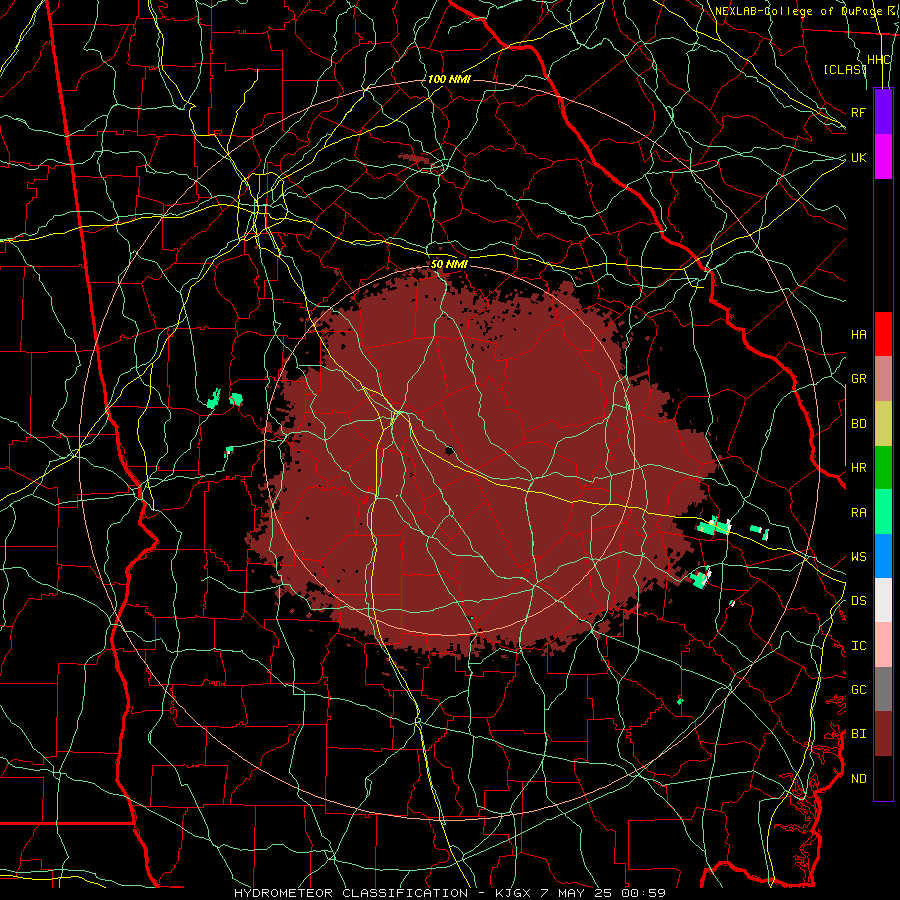Click the 'BI' legend label
The width and height of the screenshot is (900, 900).
coord(859,734)
